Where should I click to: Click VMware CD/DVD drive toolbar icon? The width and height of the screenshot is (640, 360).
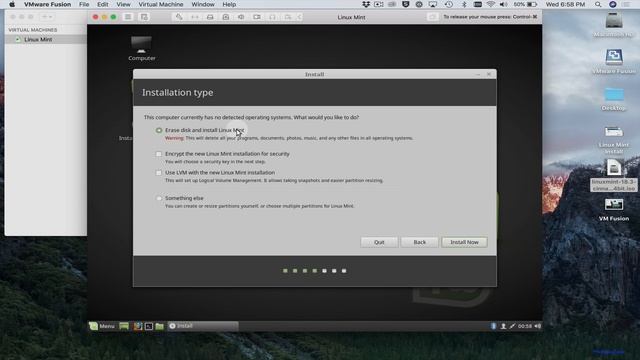point(226,17)
